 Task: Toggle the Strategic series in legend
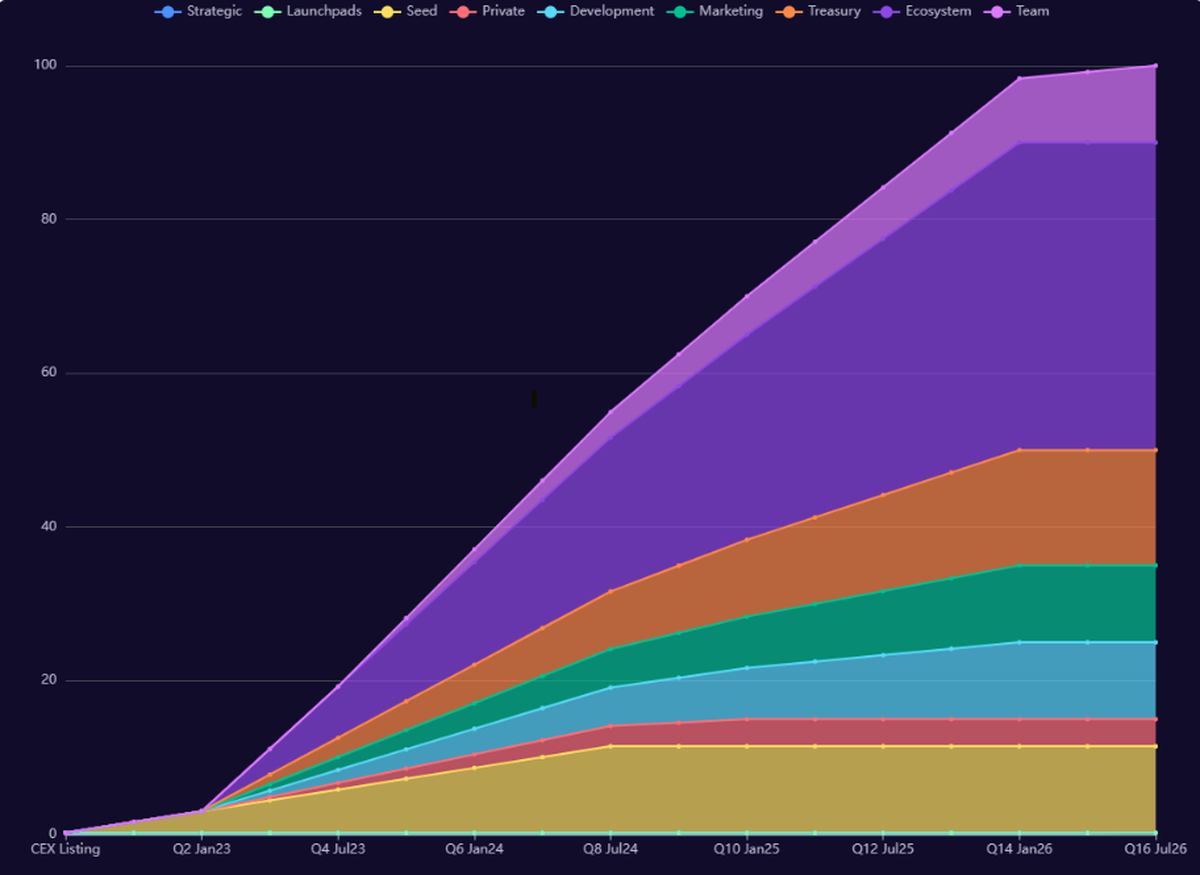(167, 12)
